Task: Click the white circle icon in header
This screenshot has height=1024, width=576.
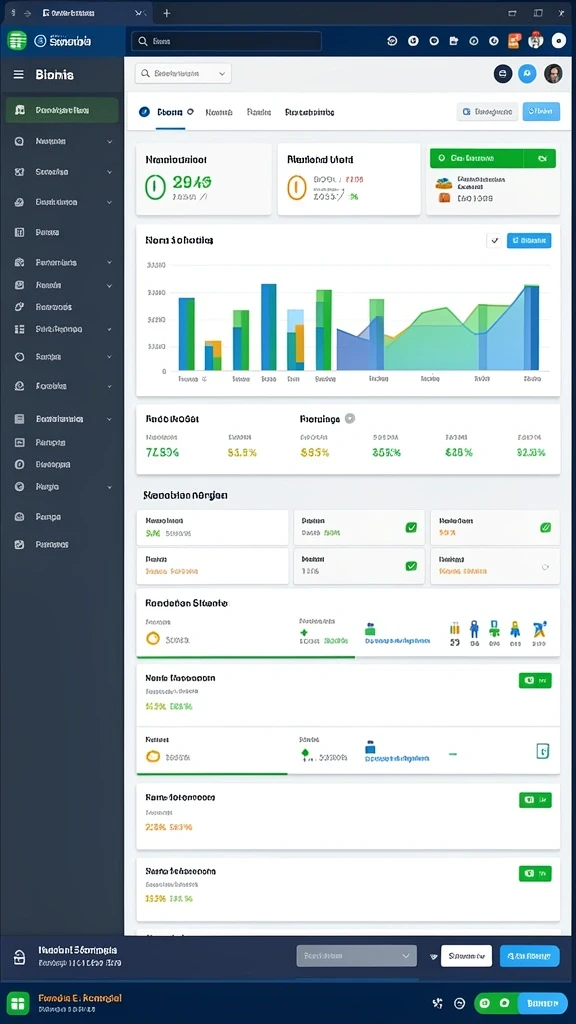Action: click(558, 40)
